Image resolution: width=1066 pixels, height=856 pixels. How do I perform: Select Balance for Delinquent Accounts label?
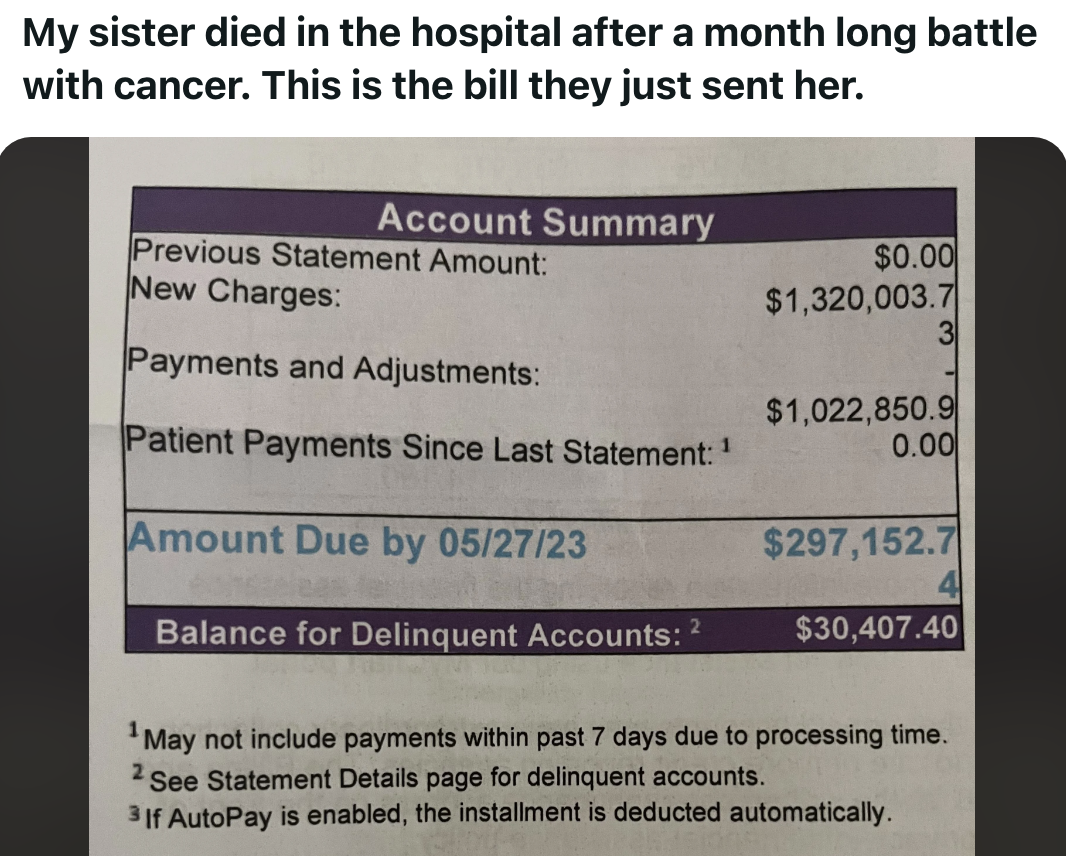coord(417,634)
